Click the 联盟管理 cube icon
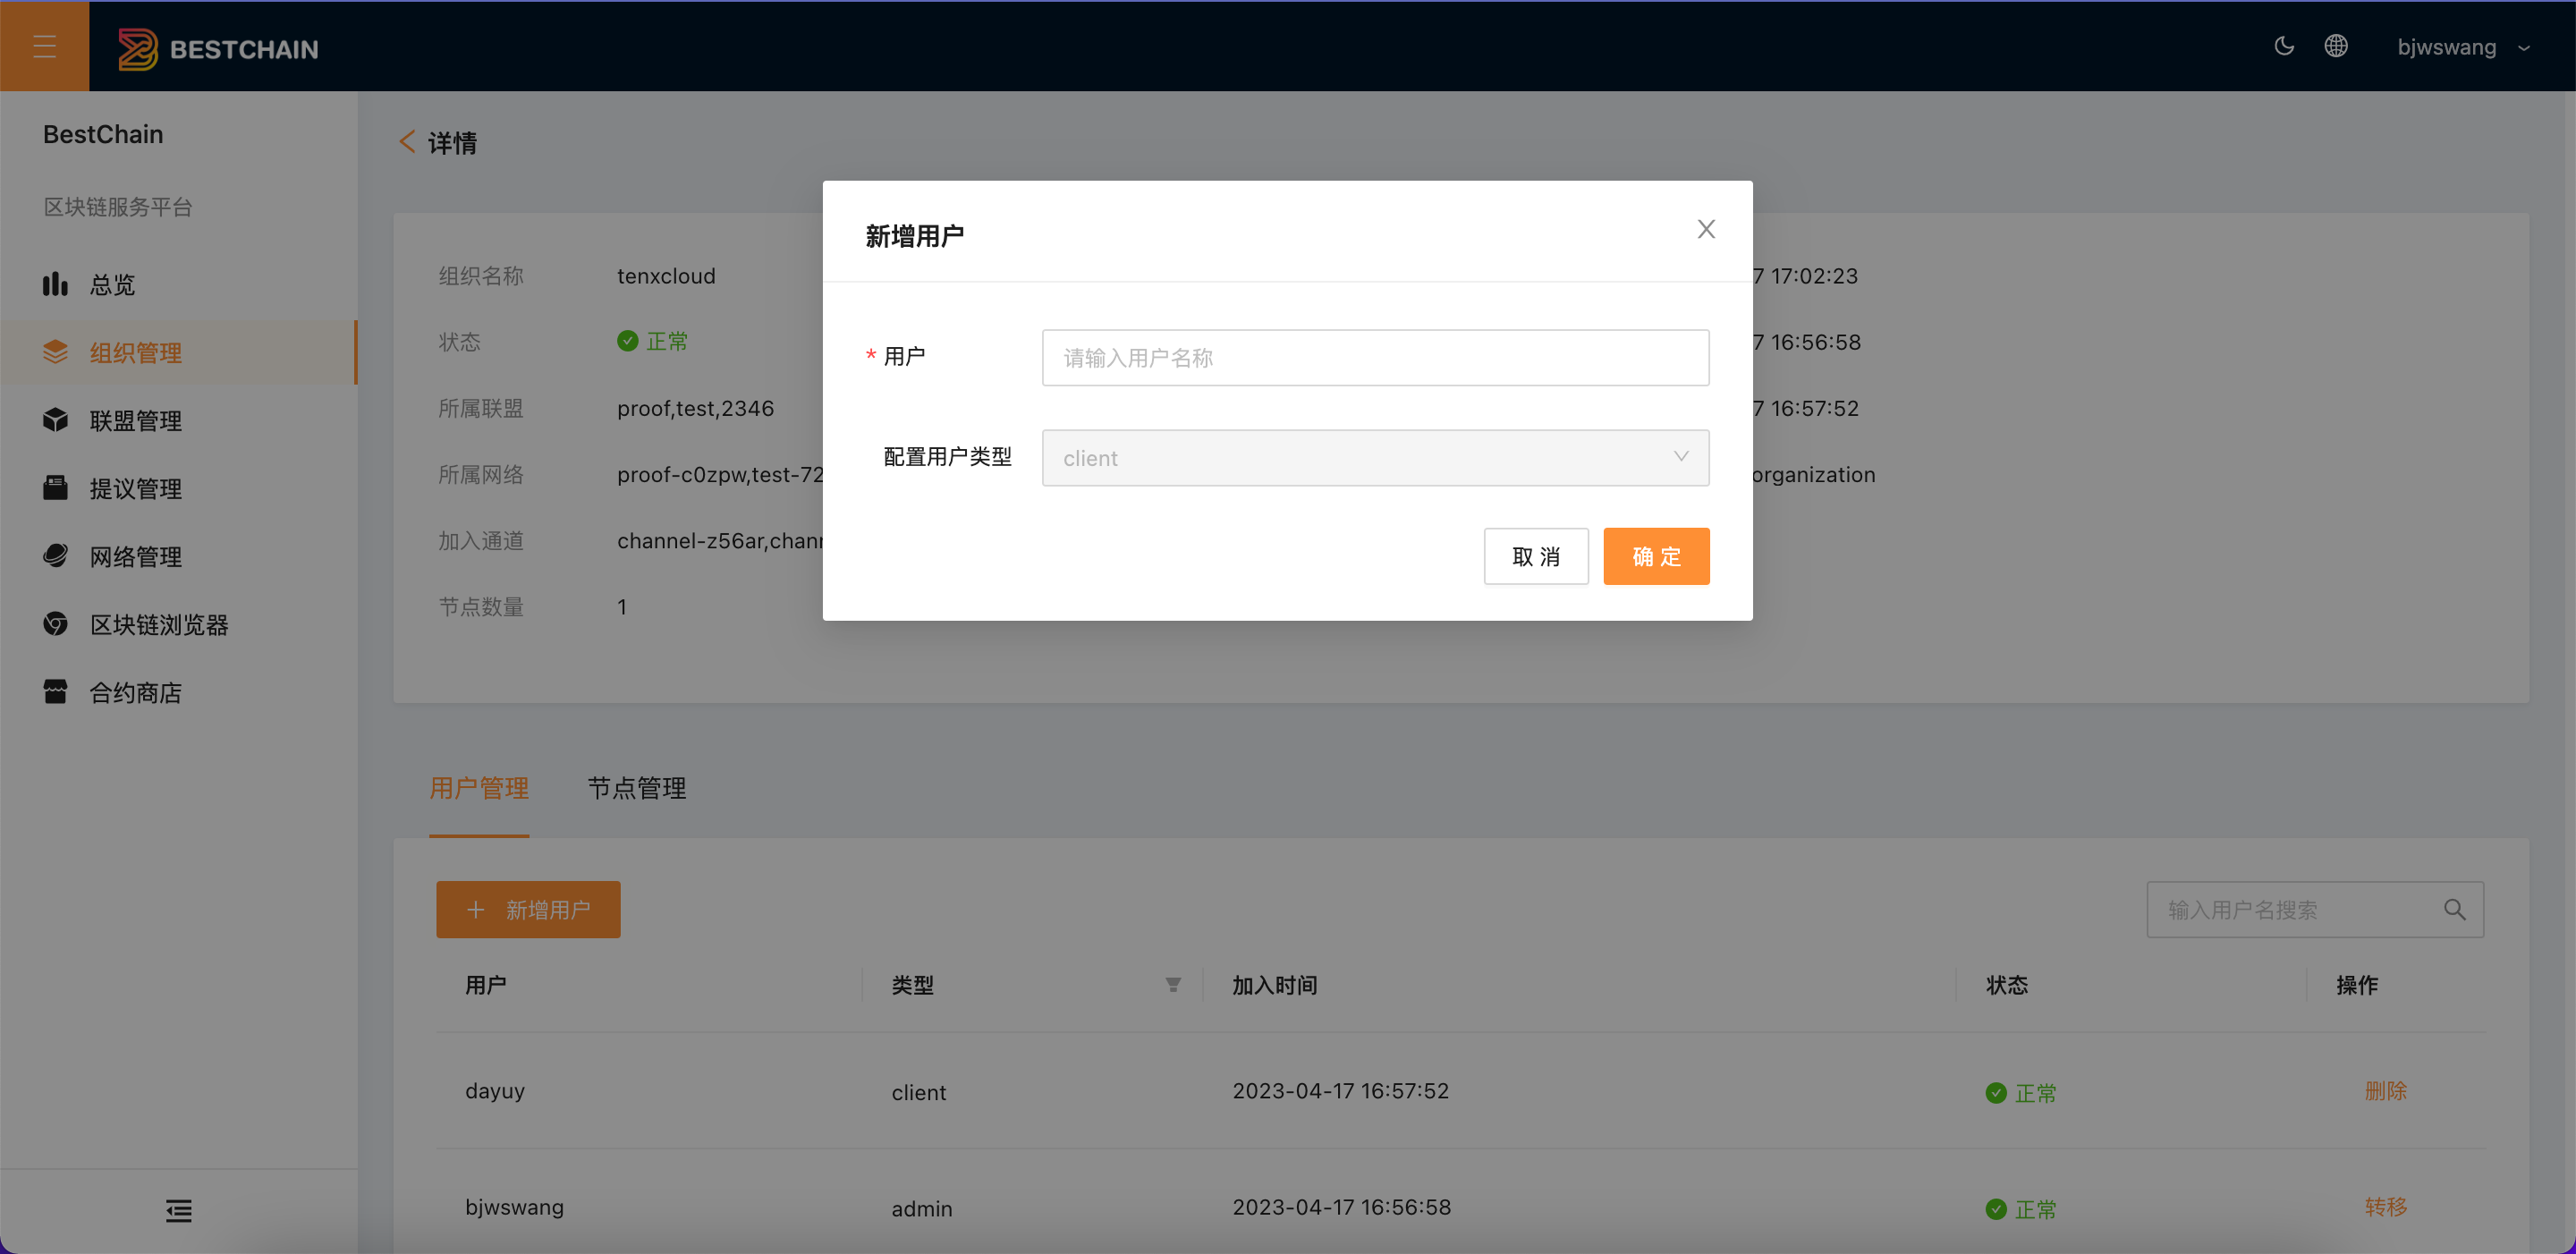 (x=55, y=420)
